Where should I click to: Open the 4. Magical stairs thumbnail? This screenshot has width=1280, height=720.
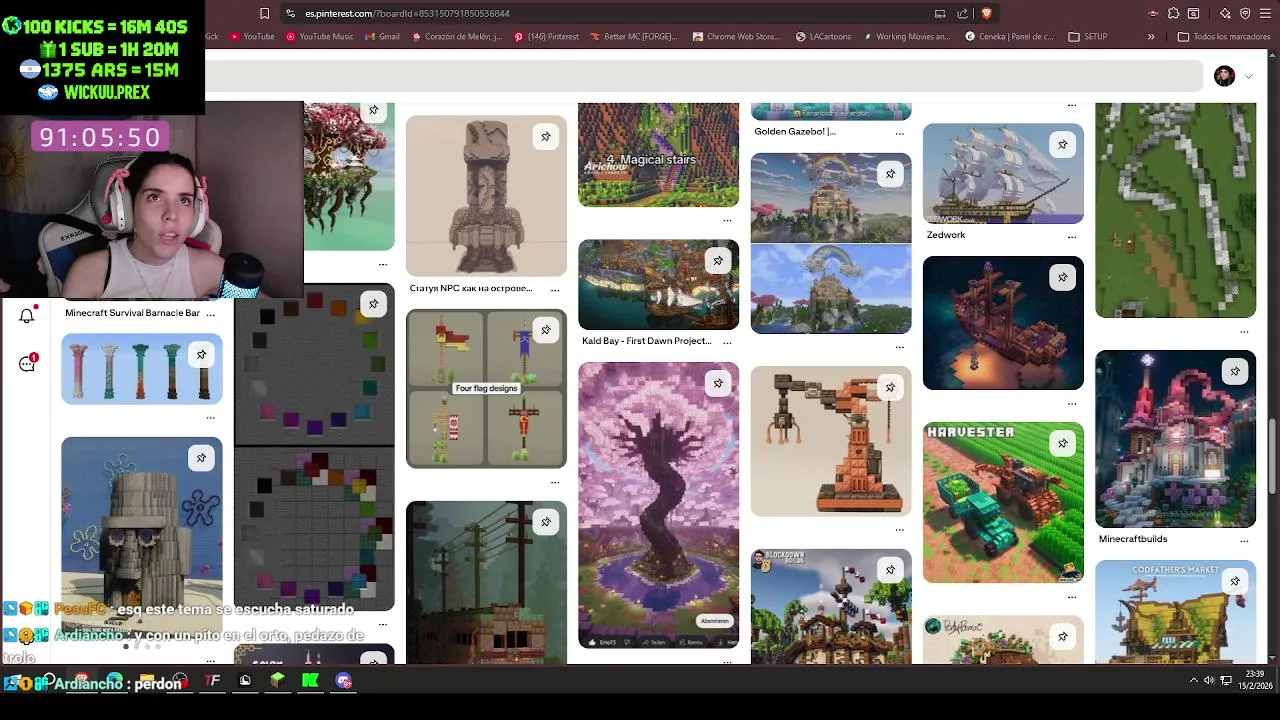point(658,154)
